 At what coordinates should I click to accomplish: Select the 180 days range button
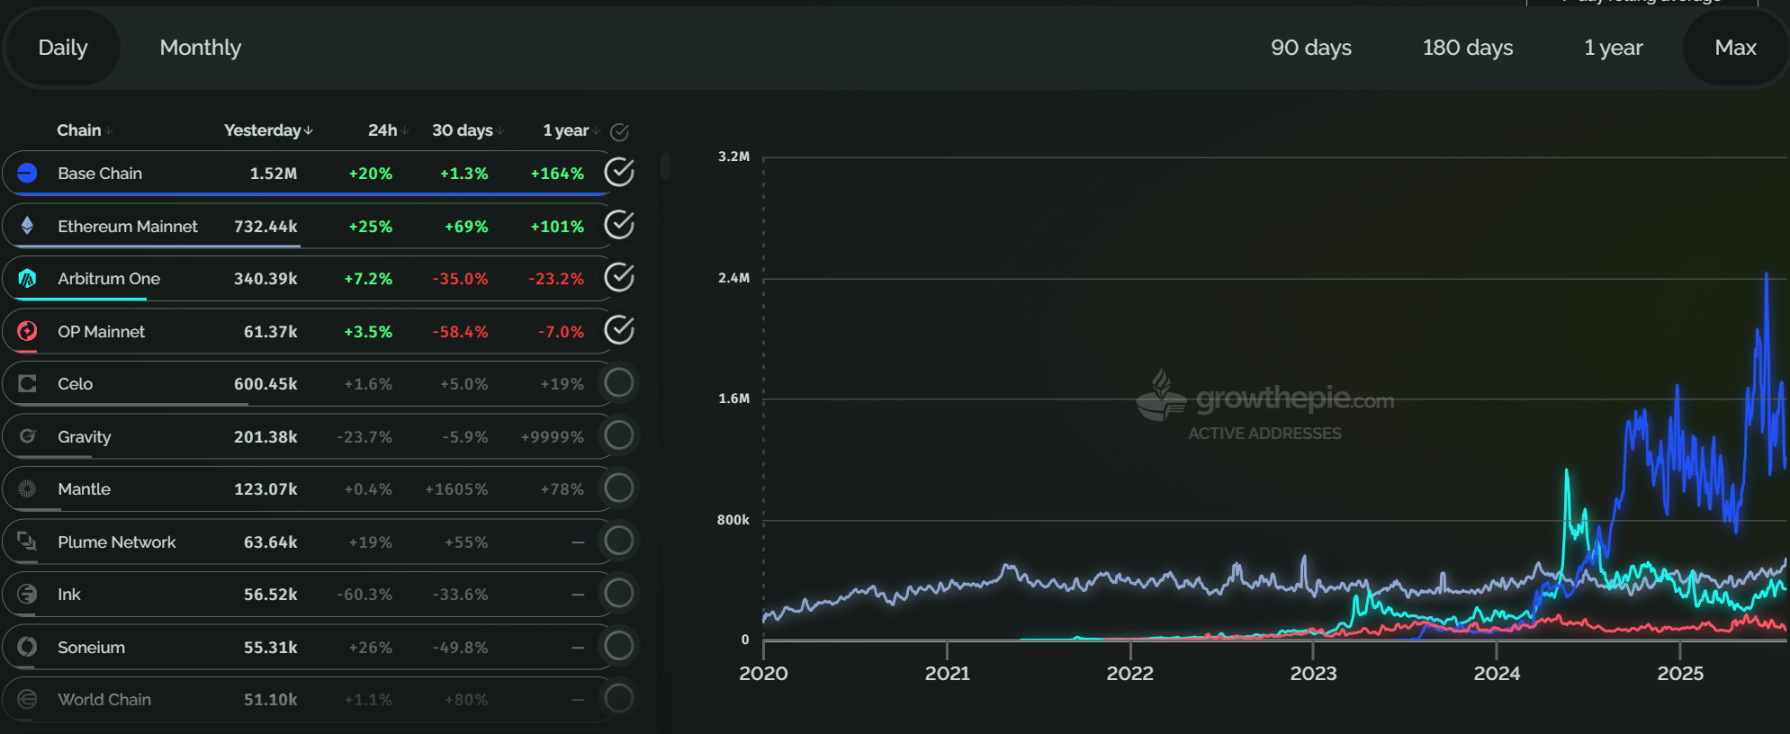pos(1467,47)
